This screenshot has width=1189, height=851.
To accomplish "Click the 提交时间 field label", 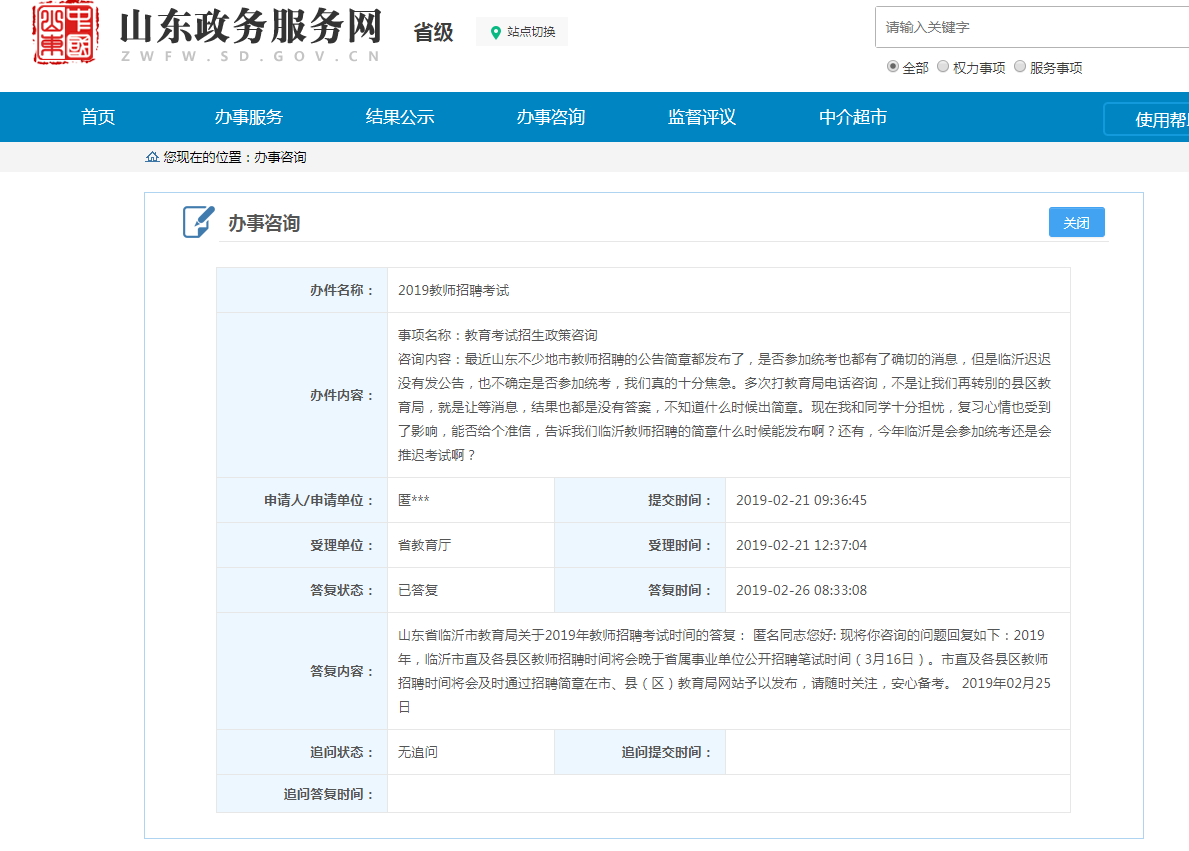I will [679, 500].
